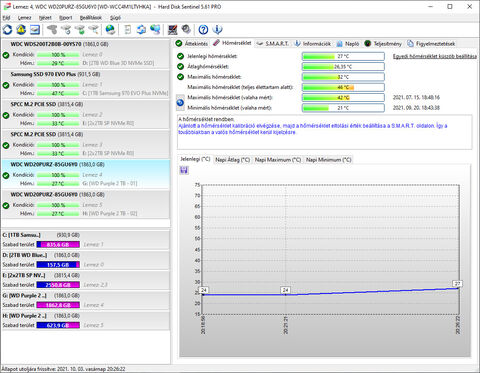Viewport: 480px width, 373px height.
Task: Switch to the Napló tab
Action: (348, 44)
